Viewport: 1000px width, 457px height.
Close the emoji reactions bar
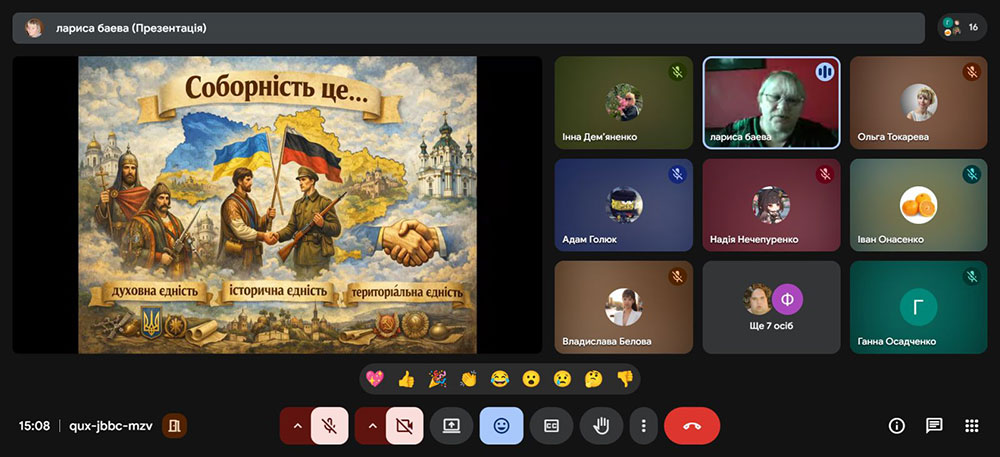click(501, 426)
